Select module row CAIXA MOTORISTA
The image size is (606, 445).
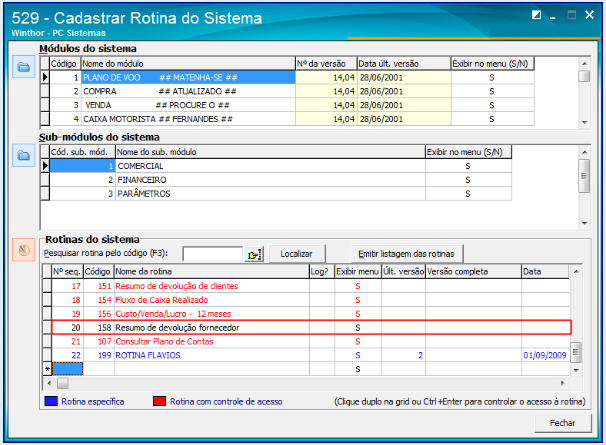(x=288, y=119)
